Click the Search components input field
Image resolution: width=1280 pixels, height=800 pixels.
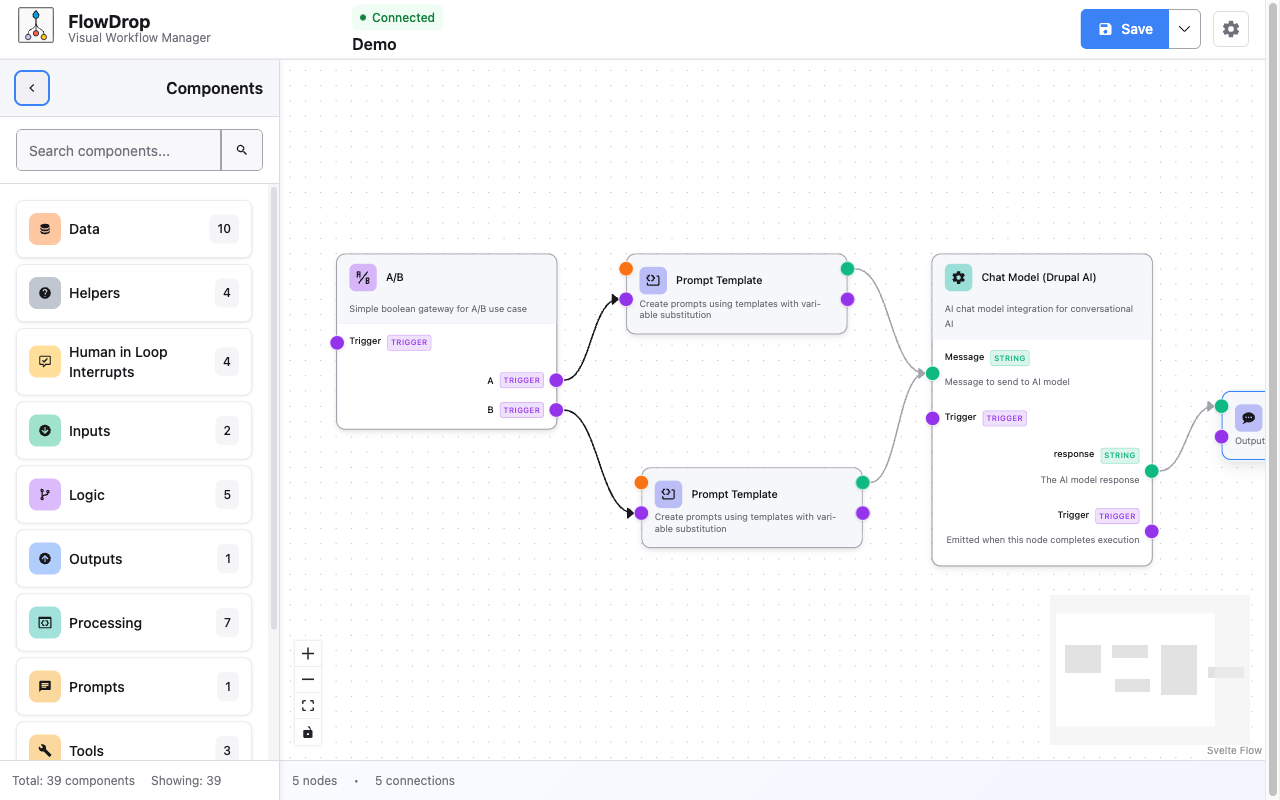click(x=119, y=150)
